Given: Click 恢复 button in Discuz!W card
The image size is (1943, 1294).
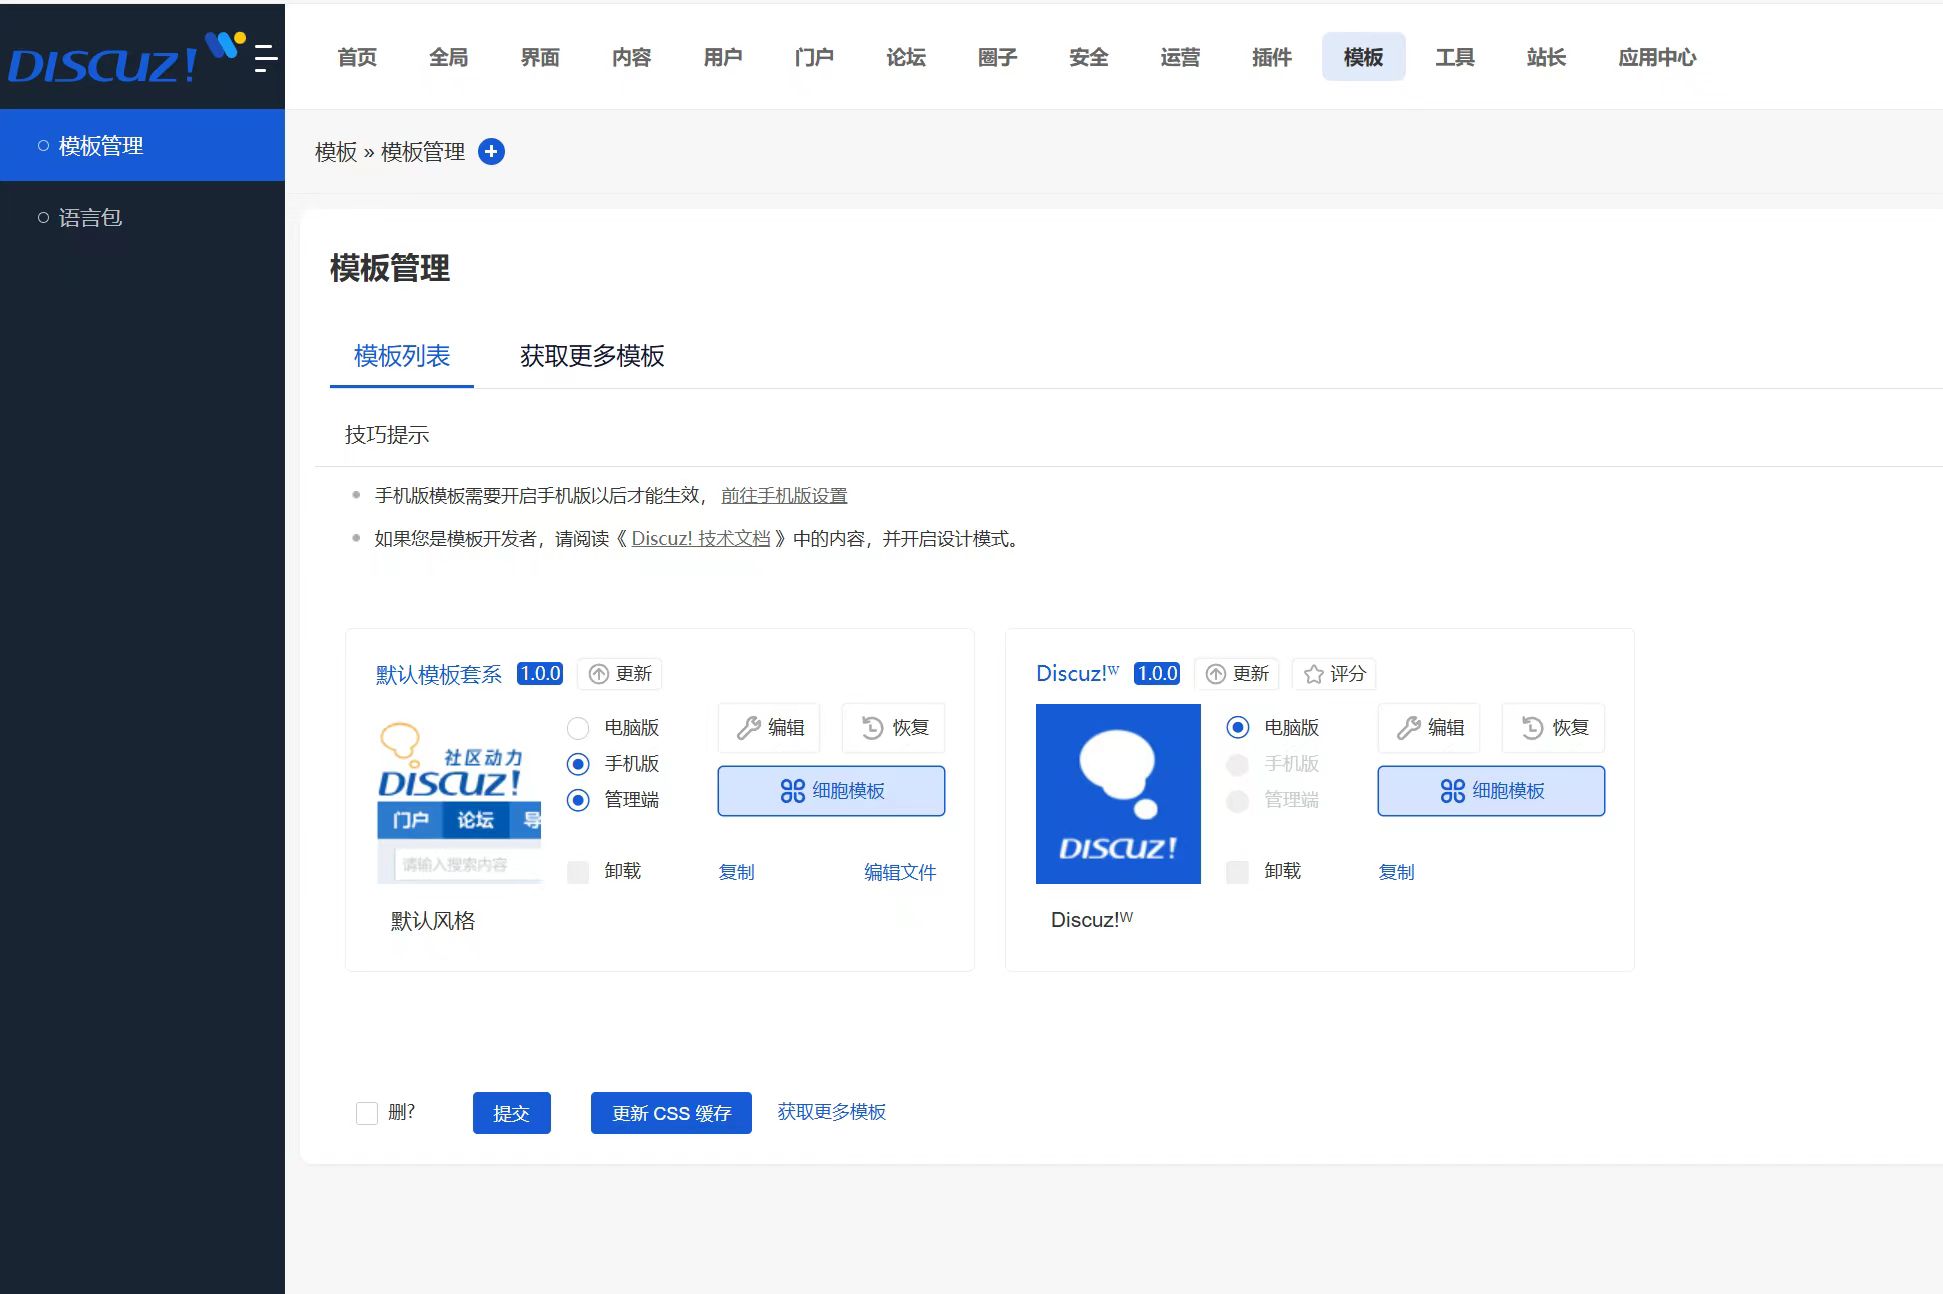Looking at the screenshot, I should 1555,728.
